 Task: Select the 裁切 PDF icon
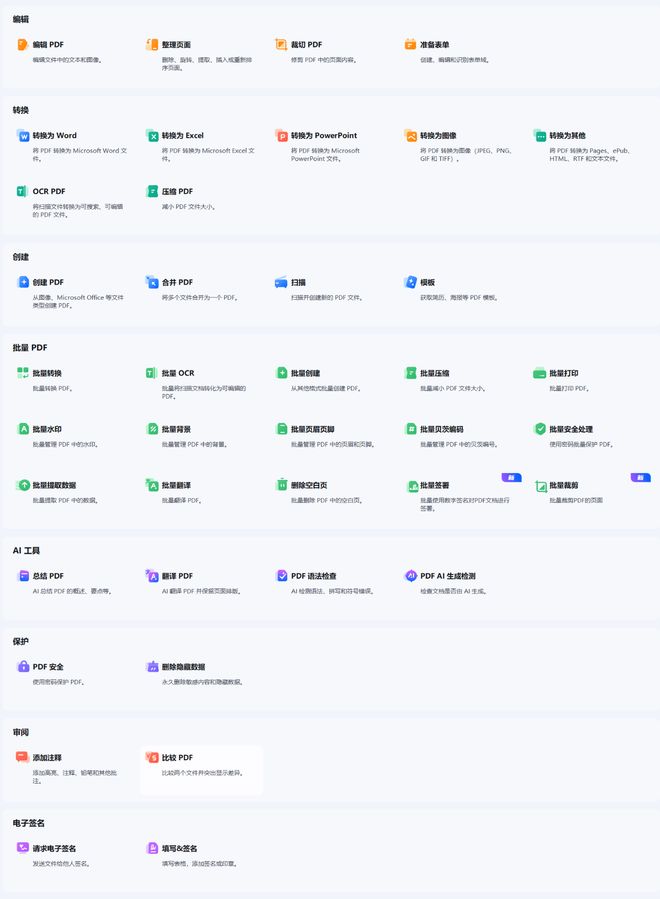[281, 45]
